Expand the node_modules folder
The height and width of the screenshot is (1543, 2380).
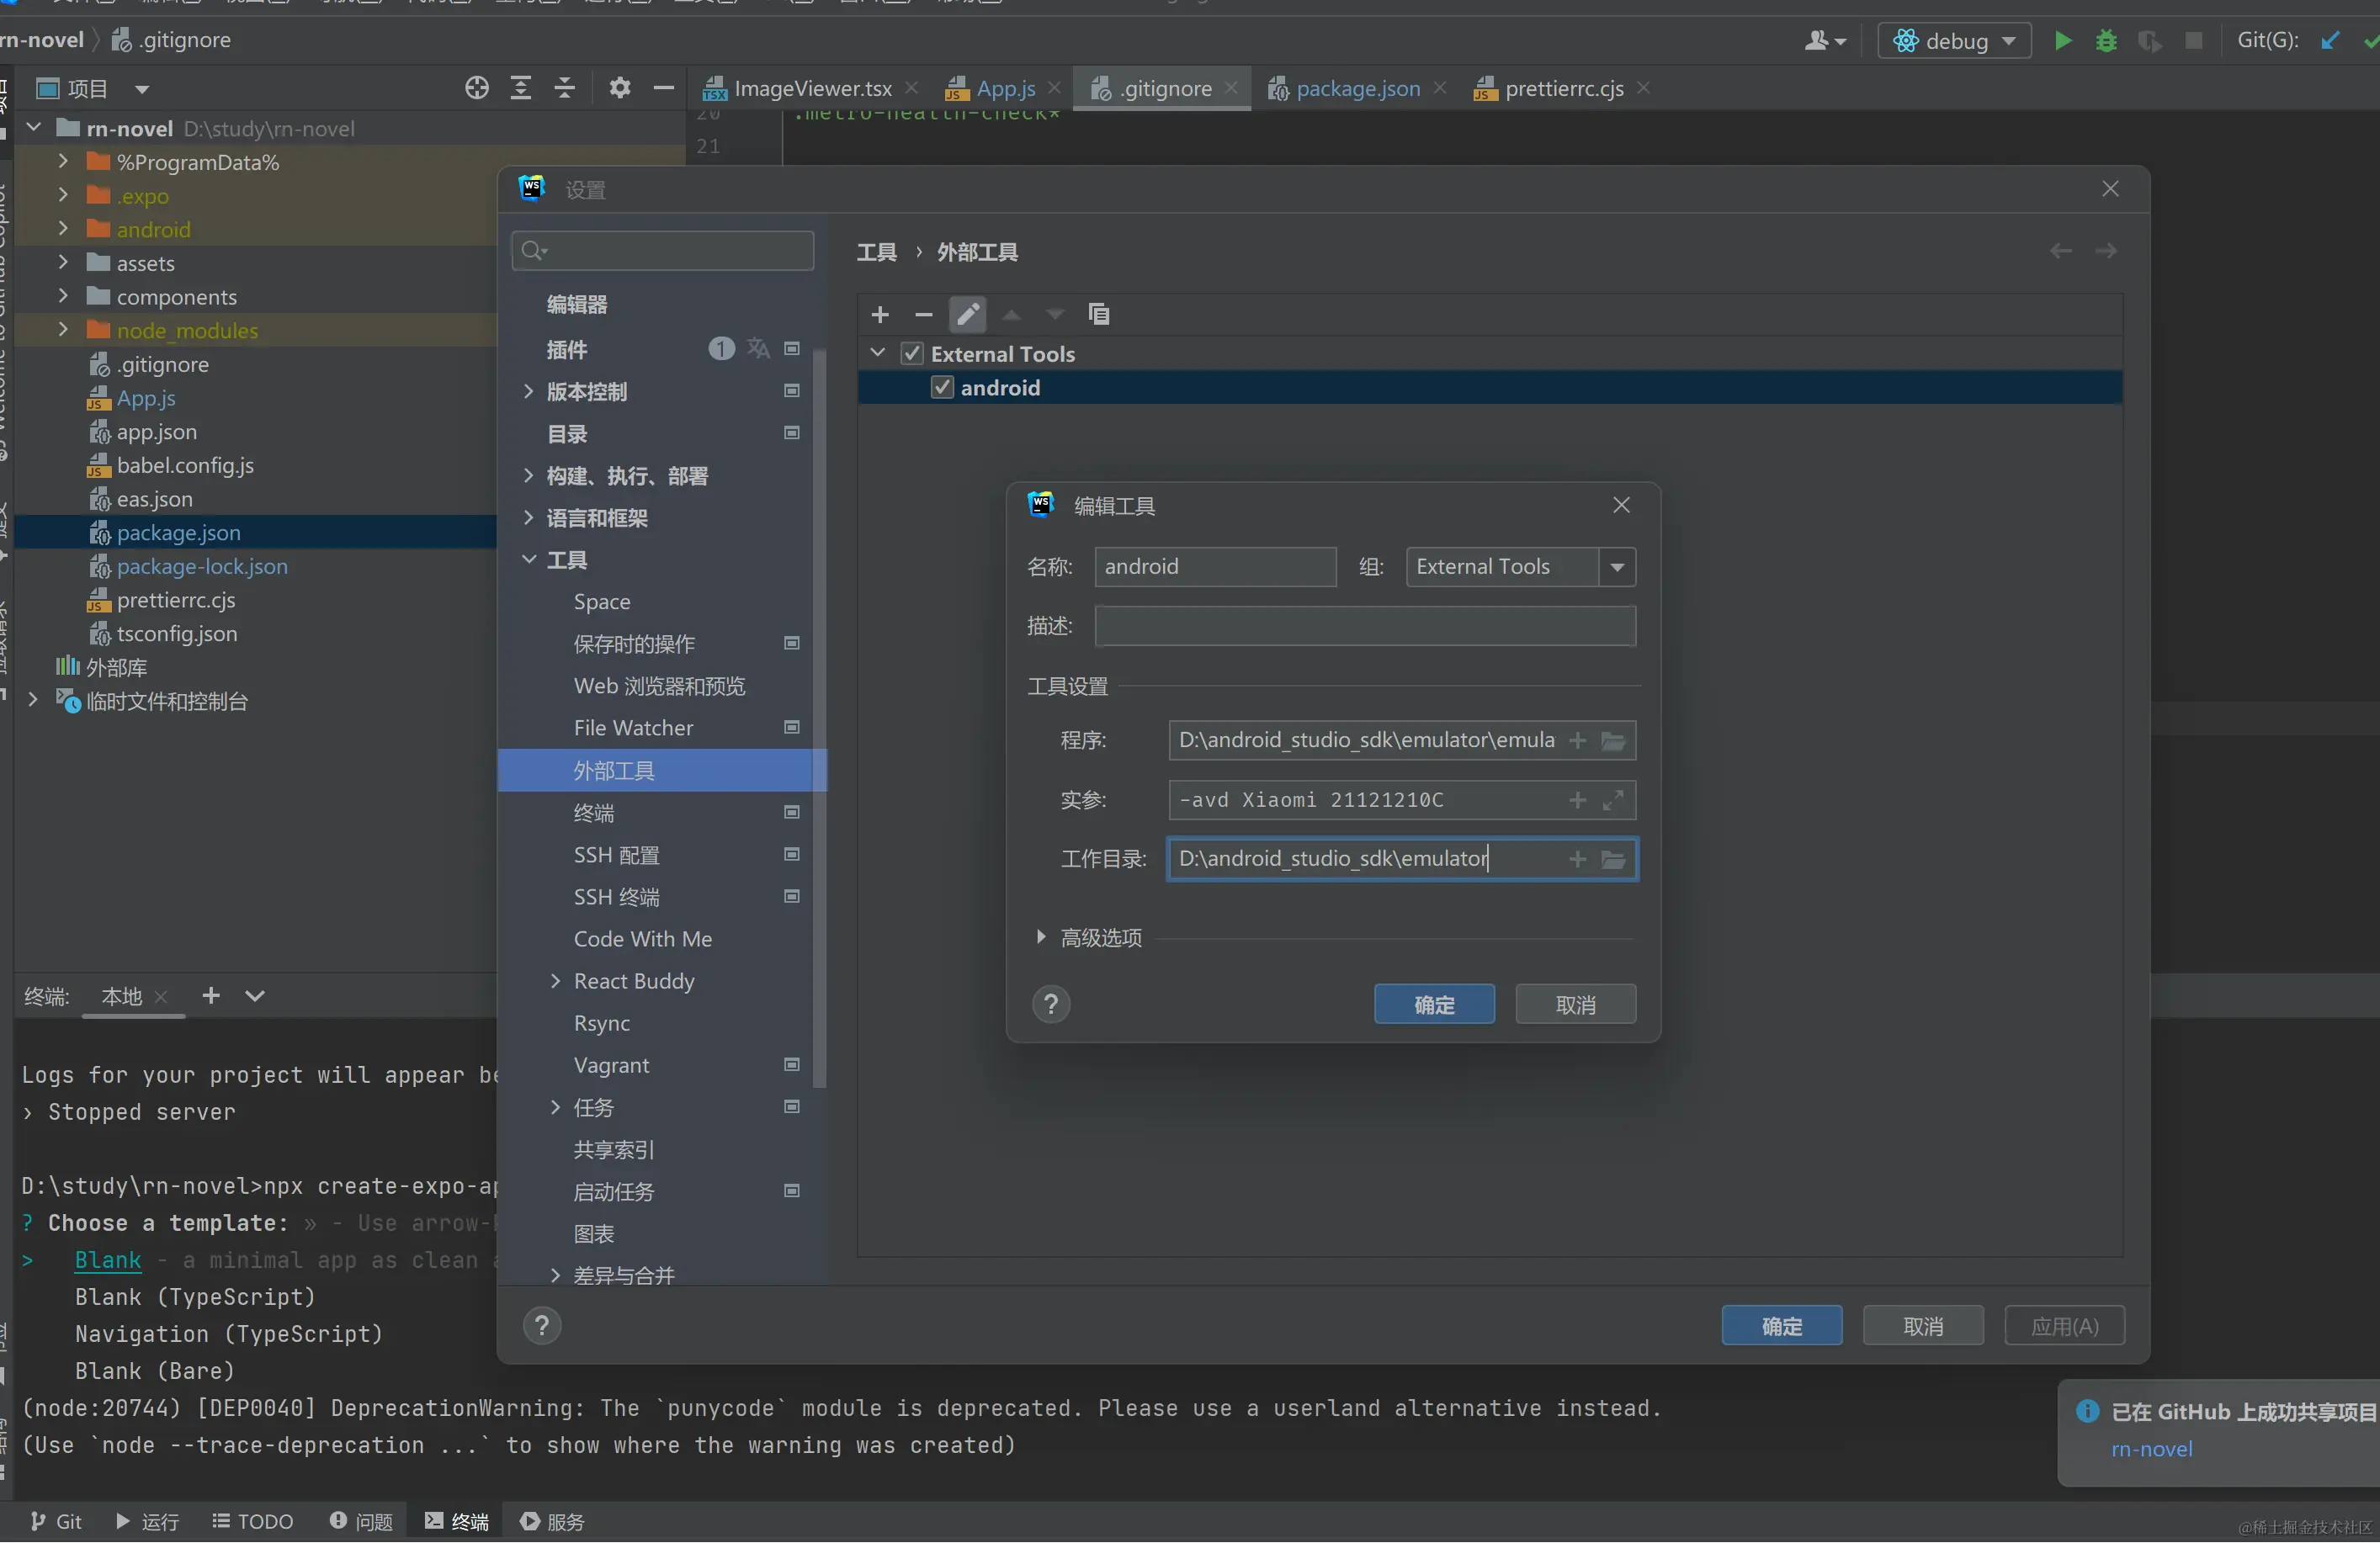63,330
